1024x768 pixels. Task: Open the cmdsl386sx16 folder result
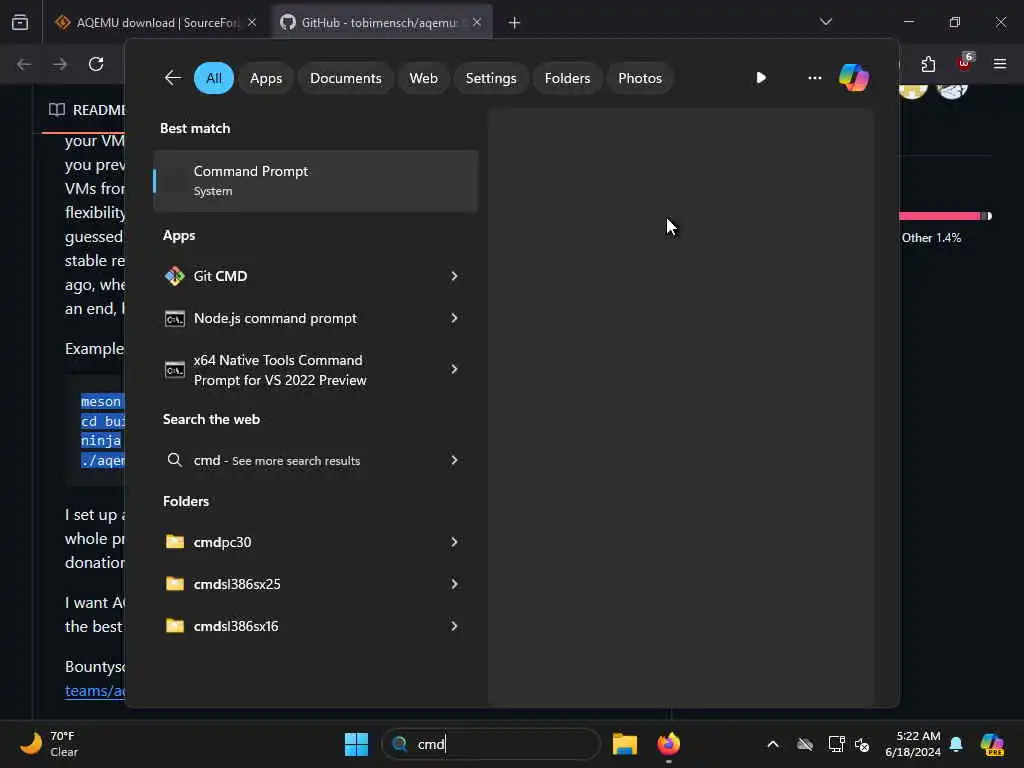pyautogui.click(x=315, y=626)
